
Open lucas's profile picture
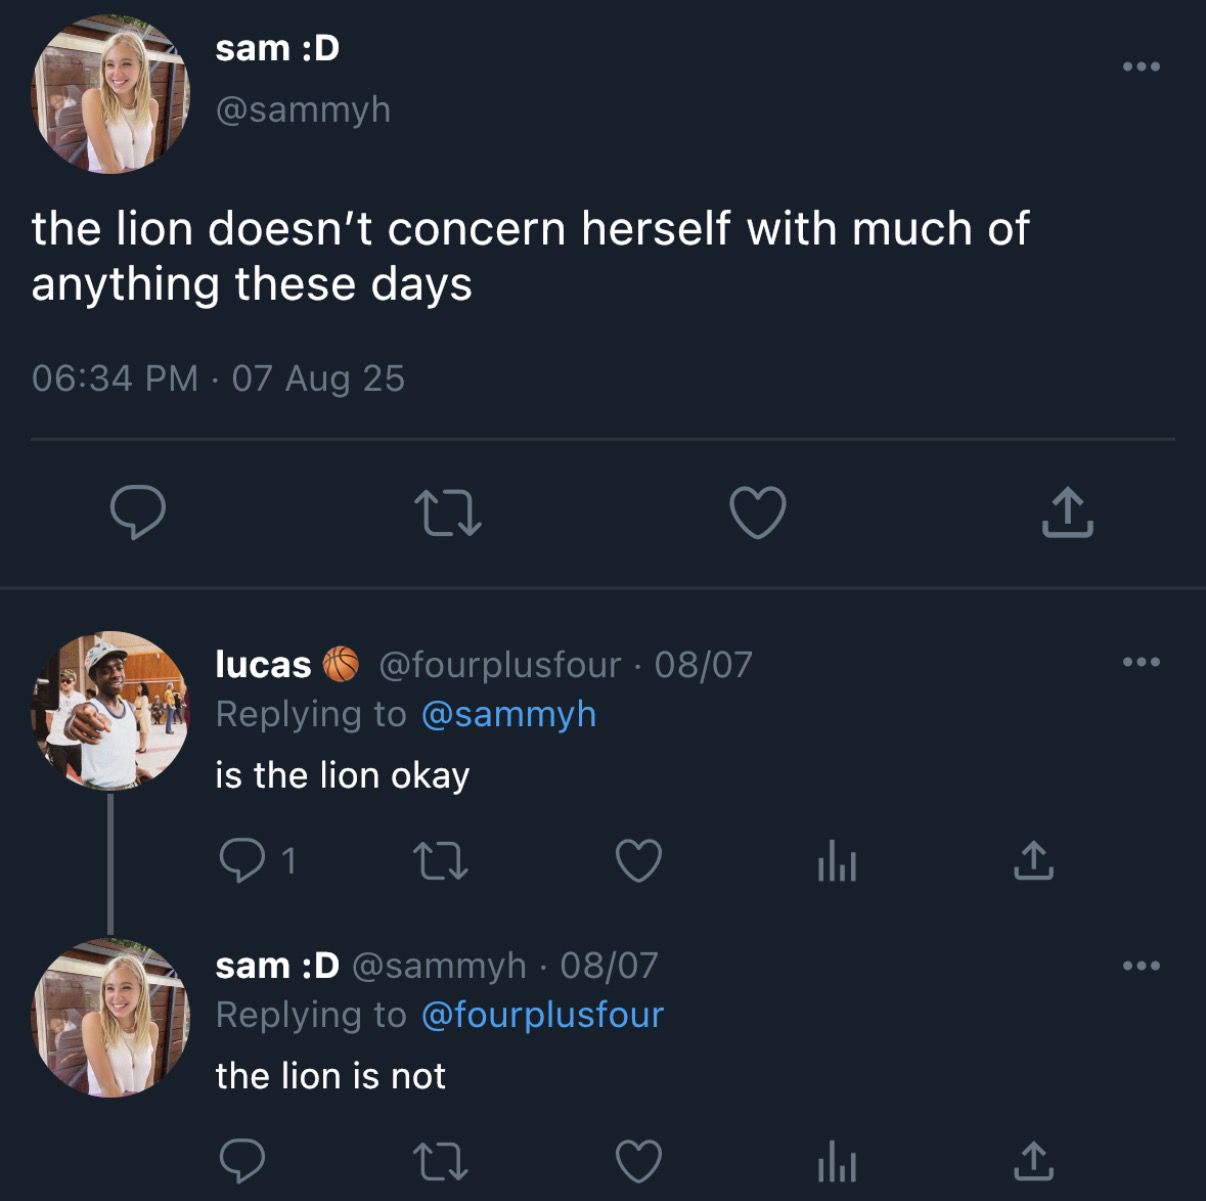[x=110, y=710]
